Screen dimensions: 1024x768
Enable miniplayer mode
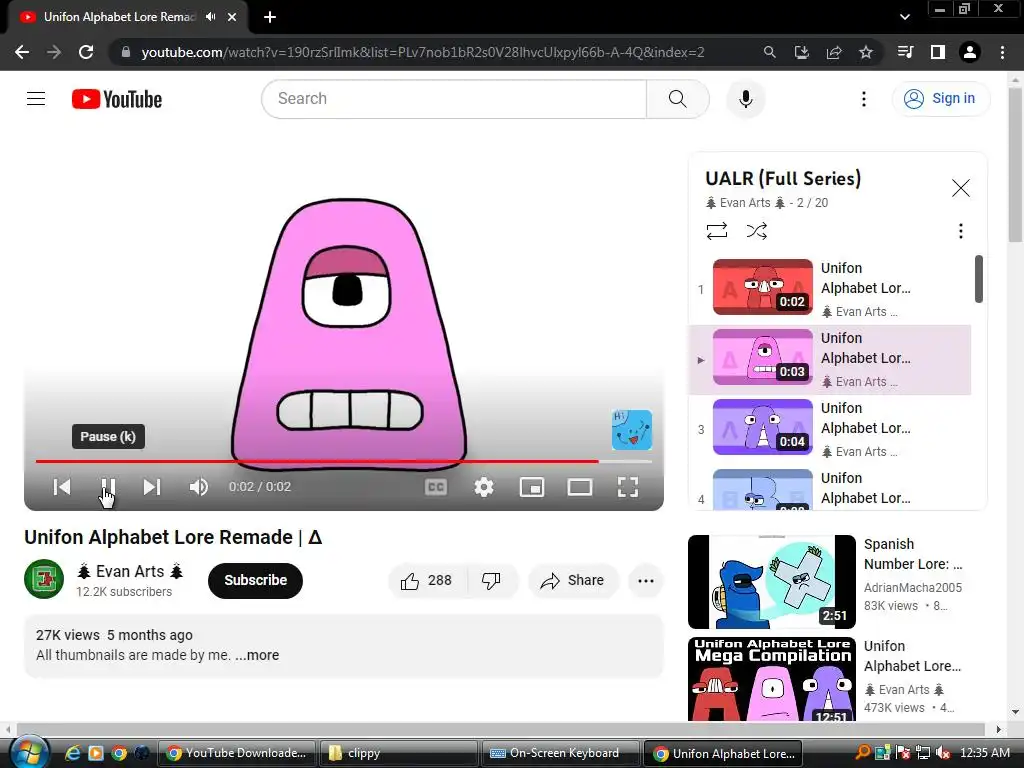(x=532, y=487)
